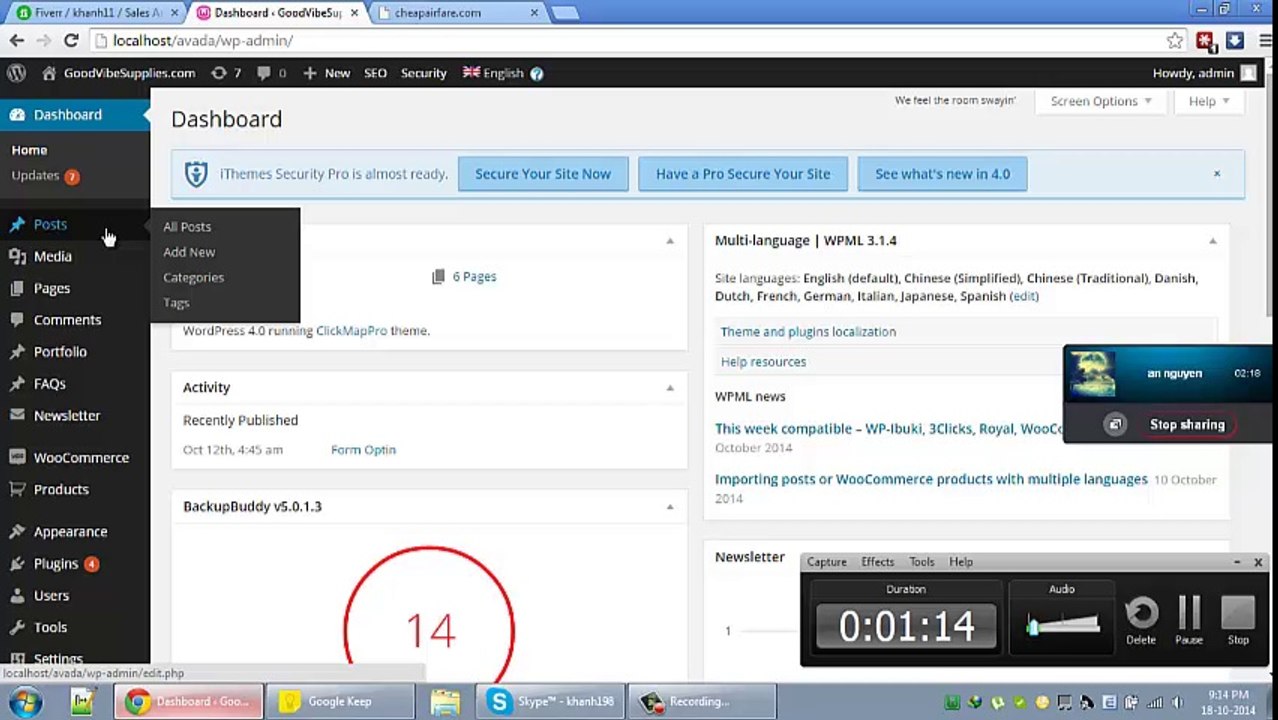Click the 6 Pages icon link
This screenshot has width=1278, height=720.
(x=464, y=277)
